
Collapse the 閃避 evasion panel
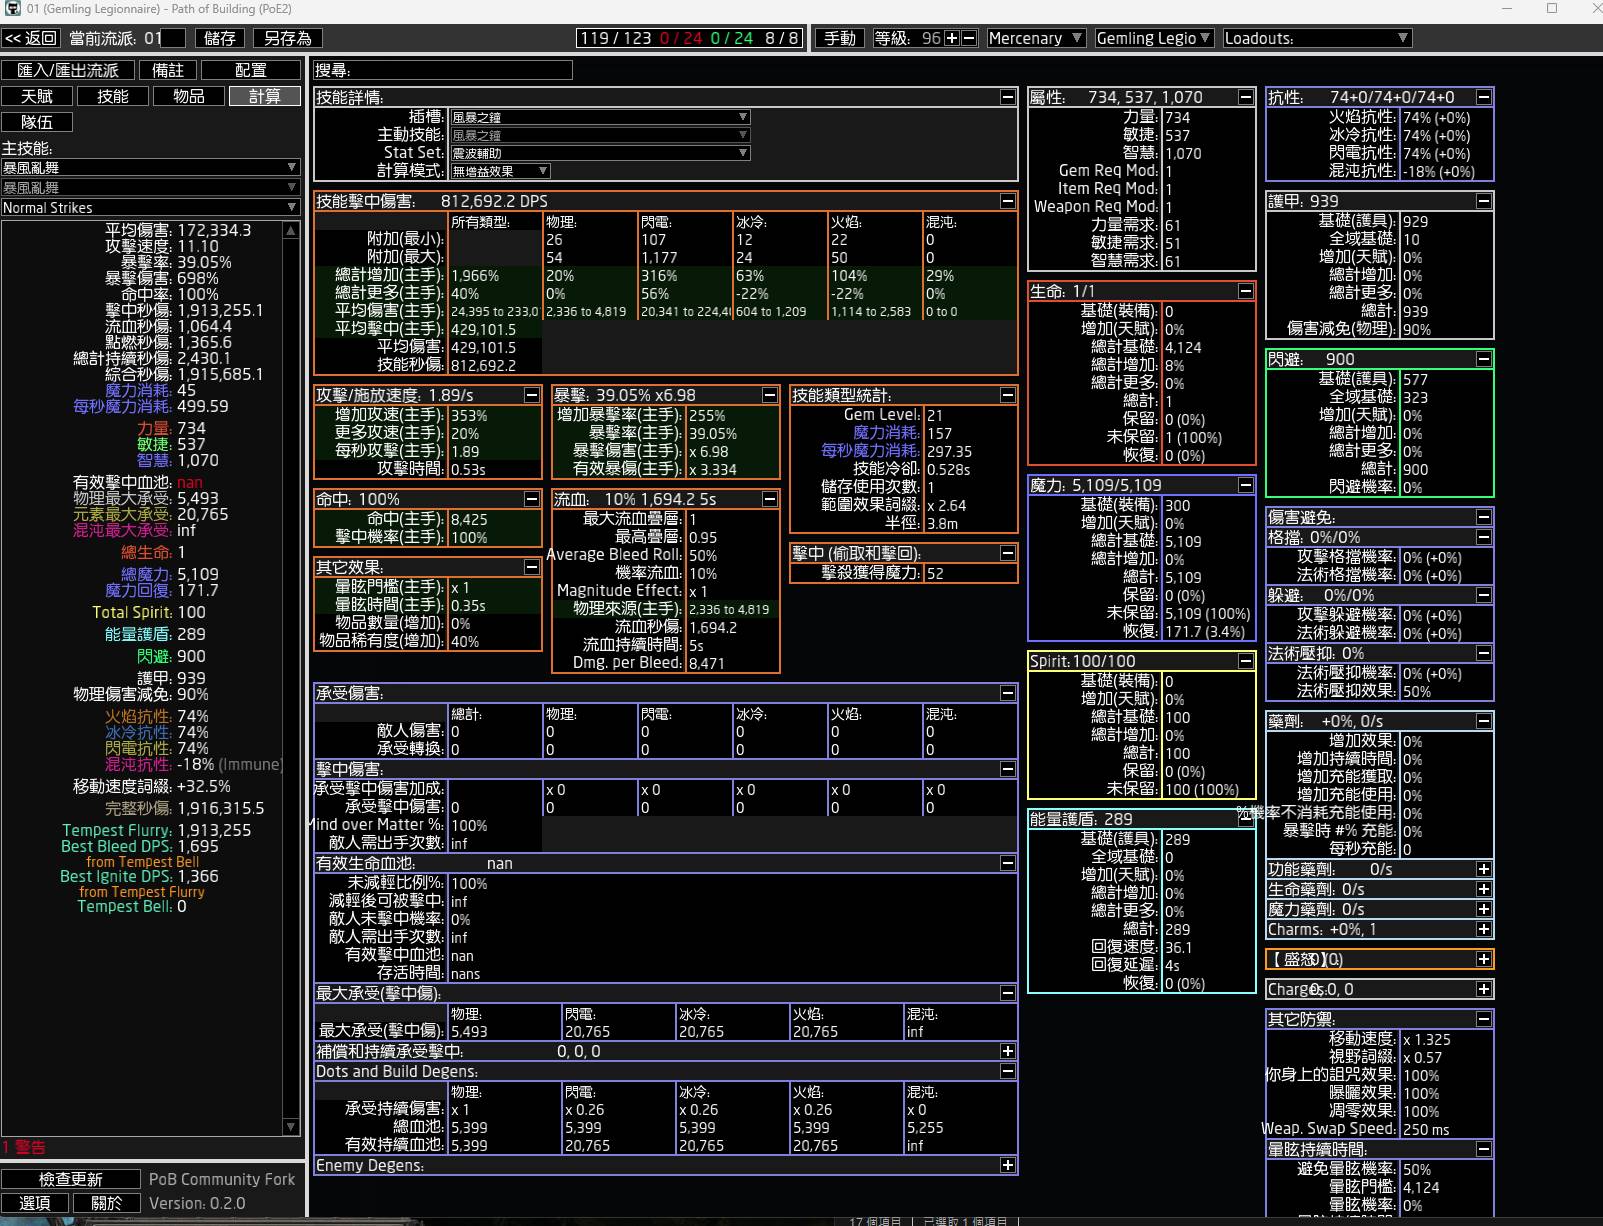(1483, 359)
